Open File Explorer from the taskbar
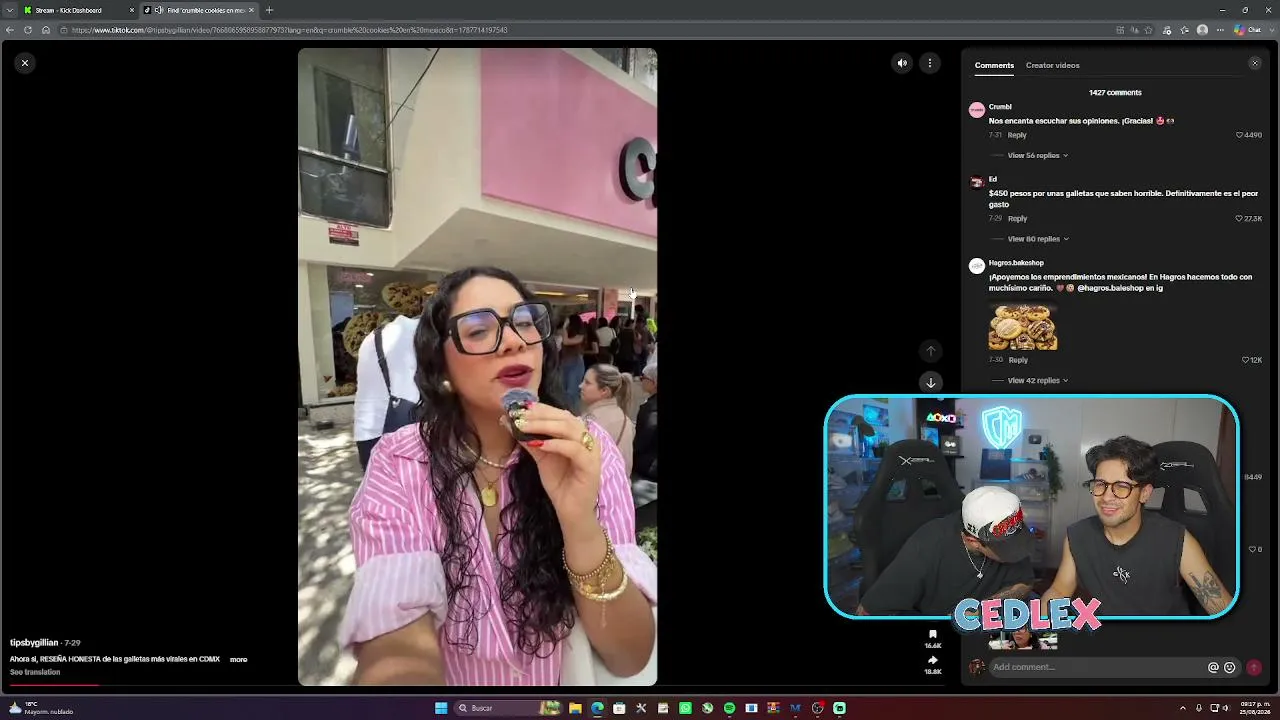 point(575,708)
